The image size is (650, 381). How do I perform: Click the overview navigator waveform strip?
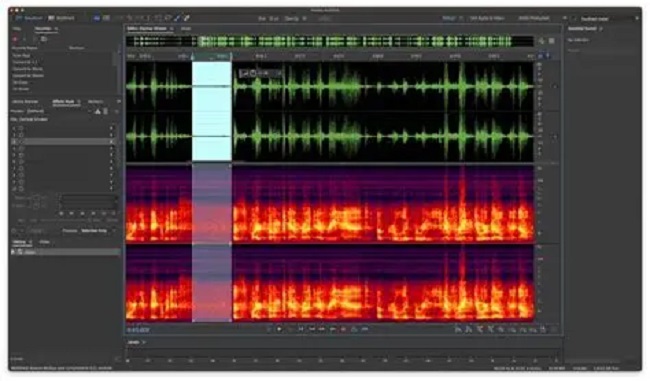[x=330, y=41]
